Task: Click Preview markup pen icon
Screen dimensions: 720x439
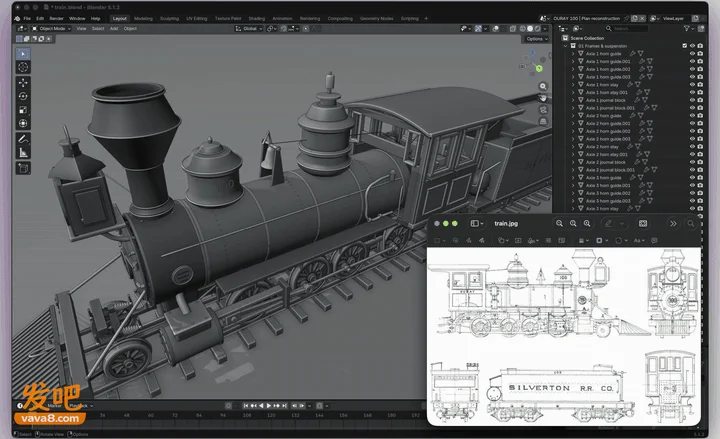Action: coord(608,224)
